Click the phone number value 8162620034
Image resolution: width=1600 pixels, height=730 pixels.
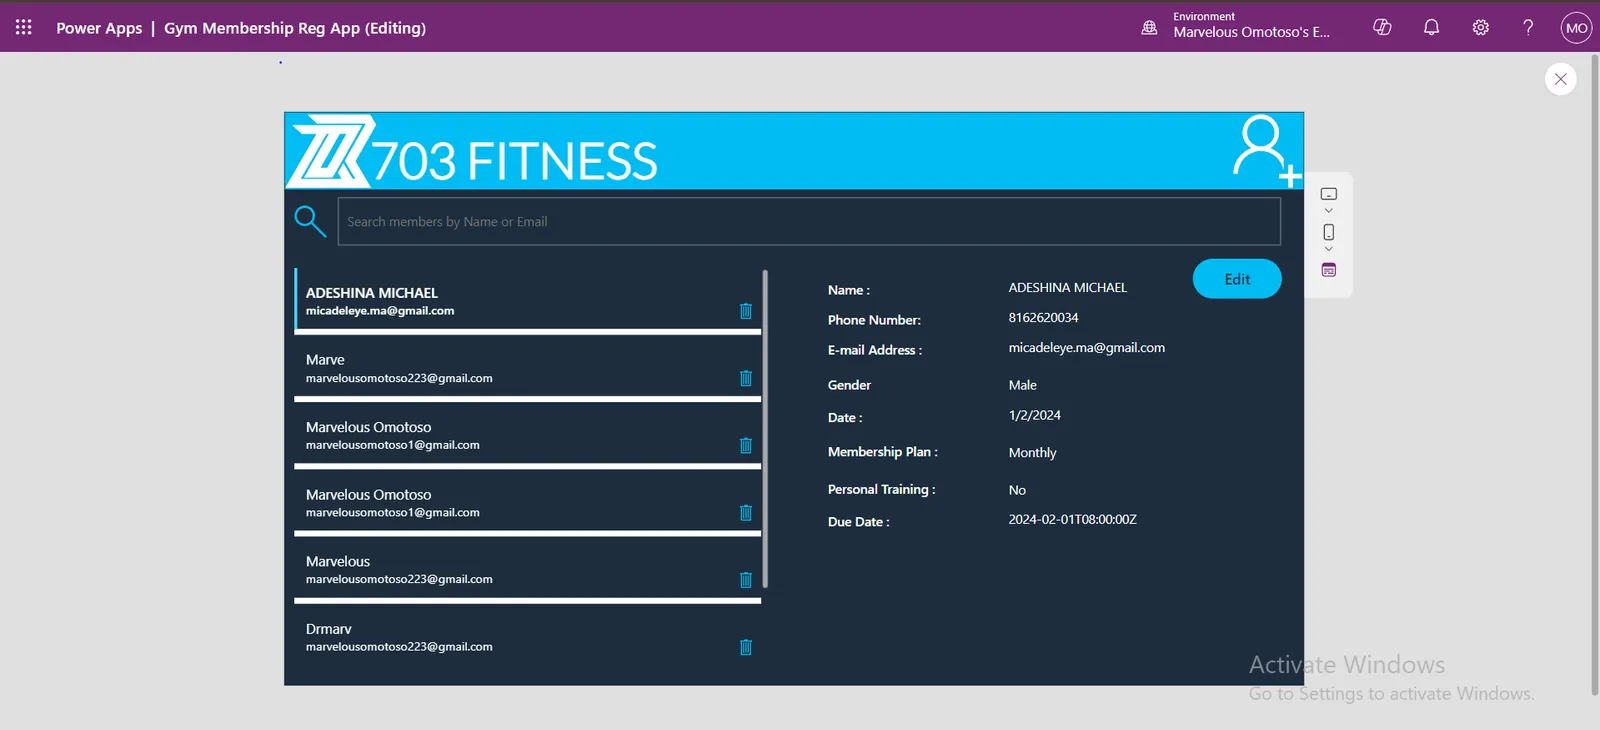tap(1043, 318)
